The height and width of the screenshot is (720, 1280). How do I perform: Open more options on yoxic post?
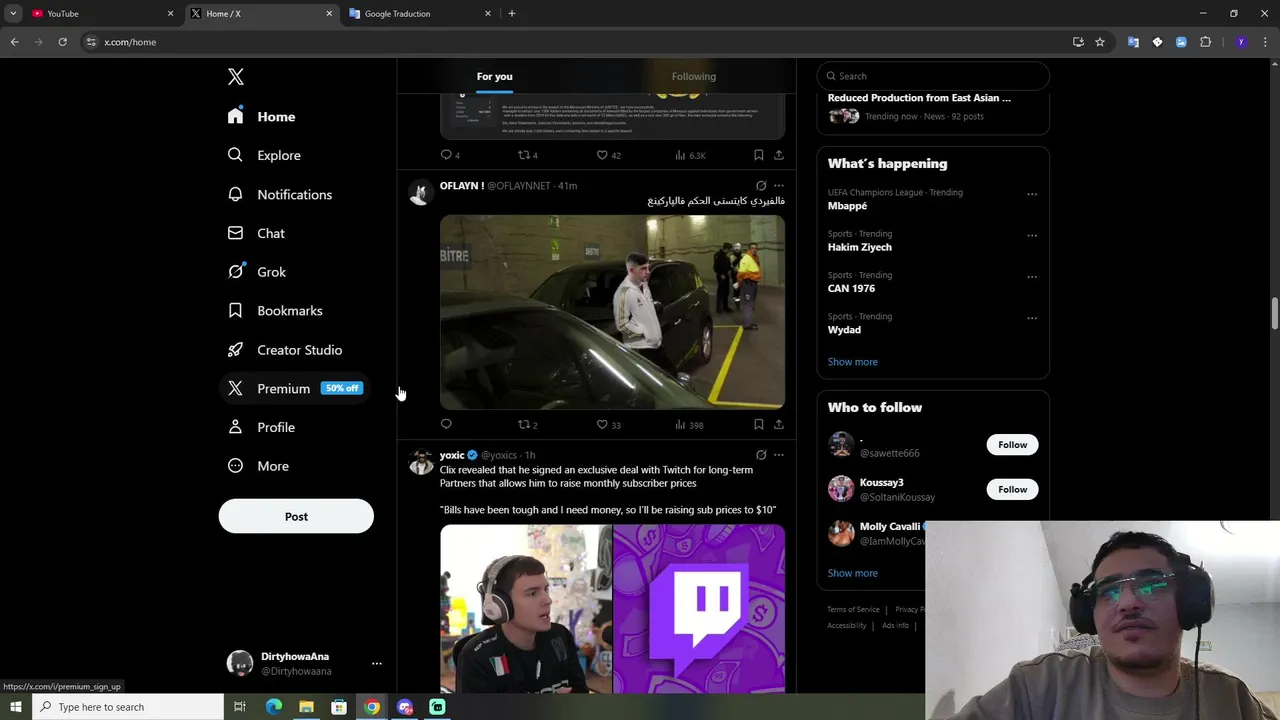click(x=779, y=455)
